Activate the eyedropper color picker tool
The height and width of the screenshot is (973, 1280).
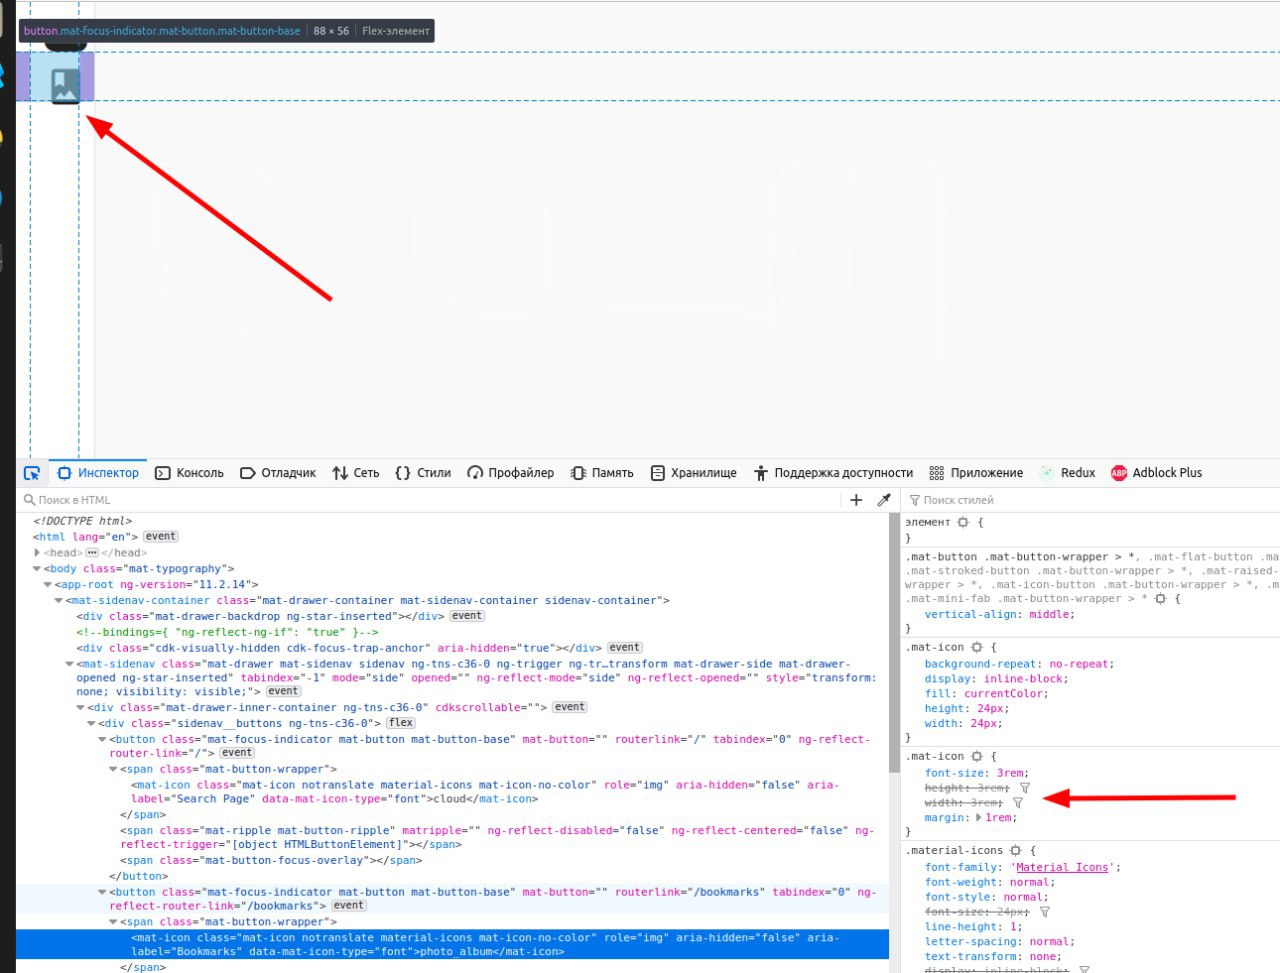884,500
